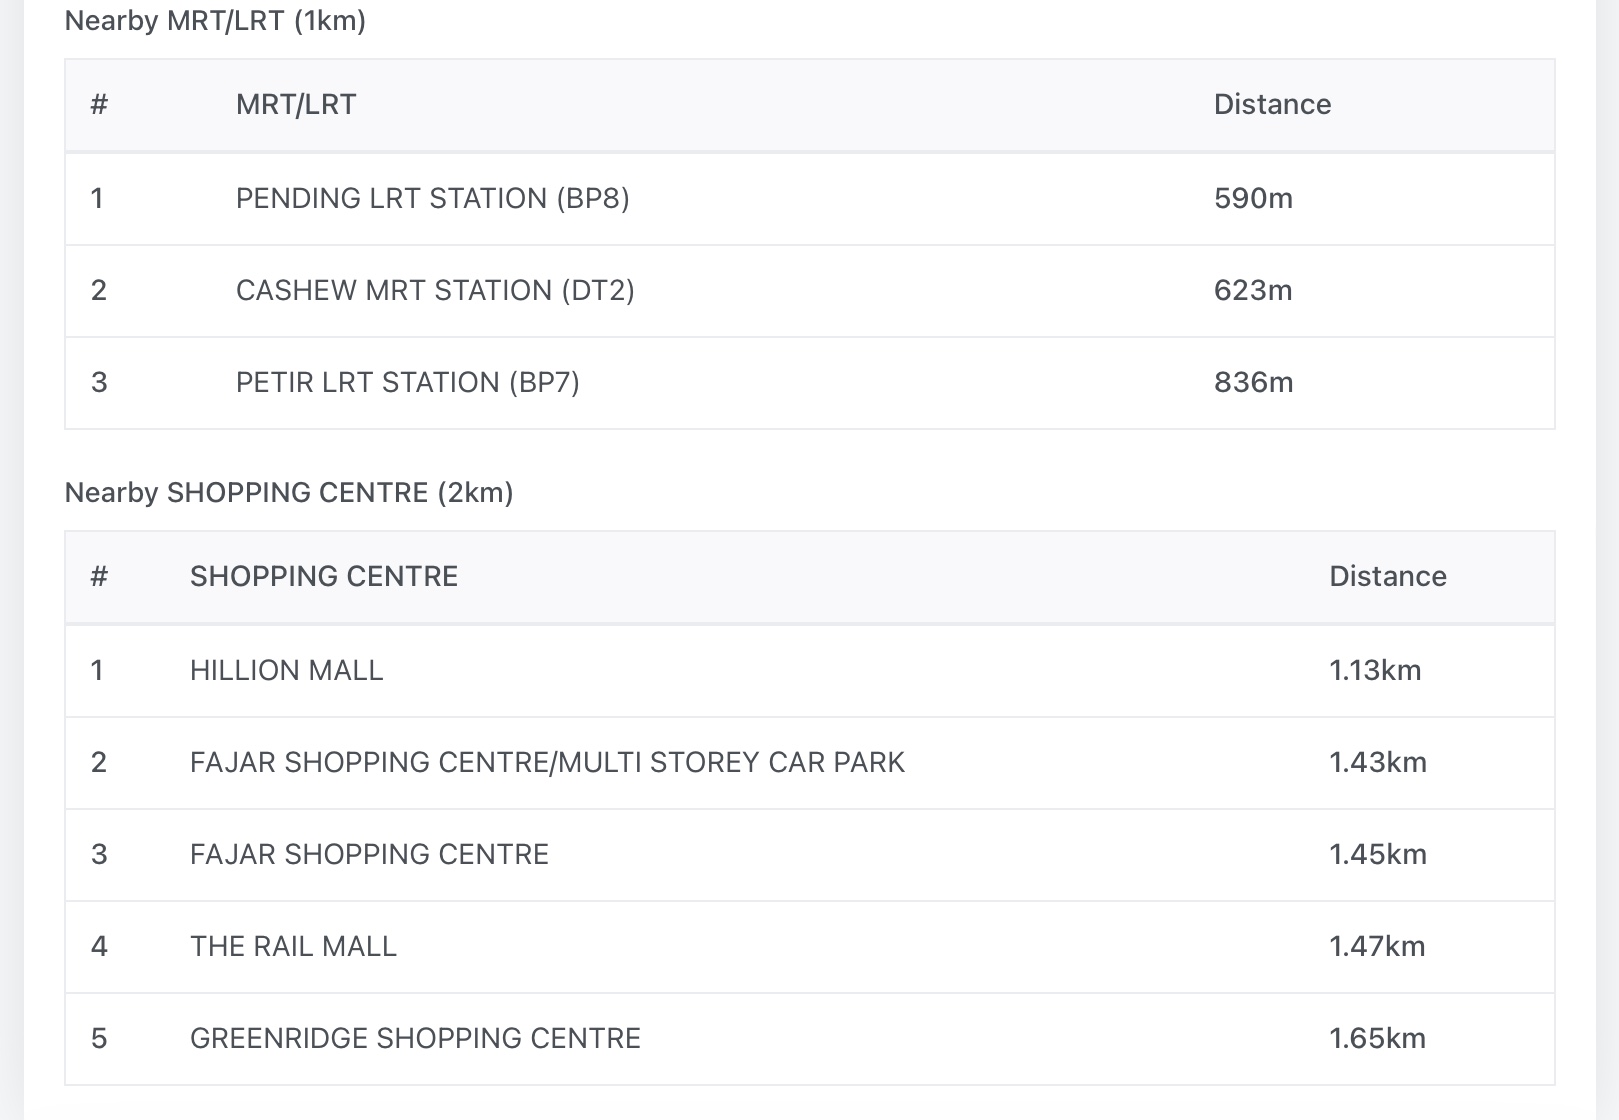This screenshot has height=1120, width=1619.
Task: Click the 1.45km distance cell
Action: [x=1377, y=854]
